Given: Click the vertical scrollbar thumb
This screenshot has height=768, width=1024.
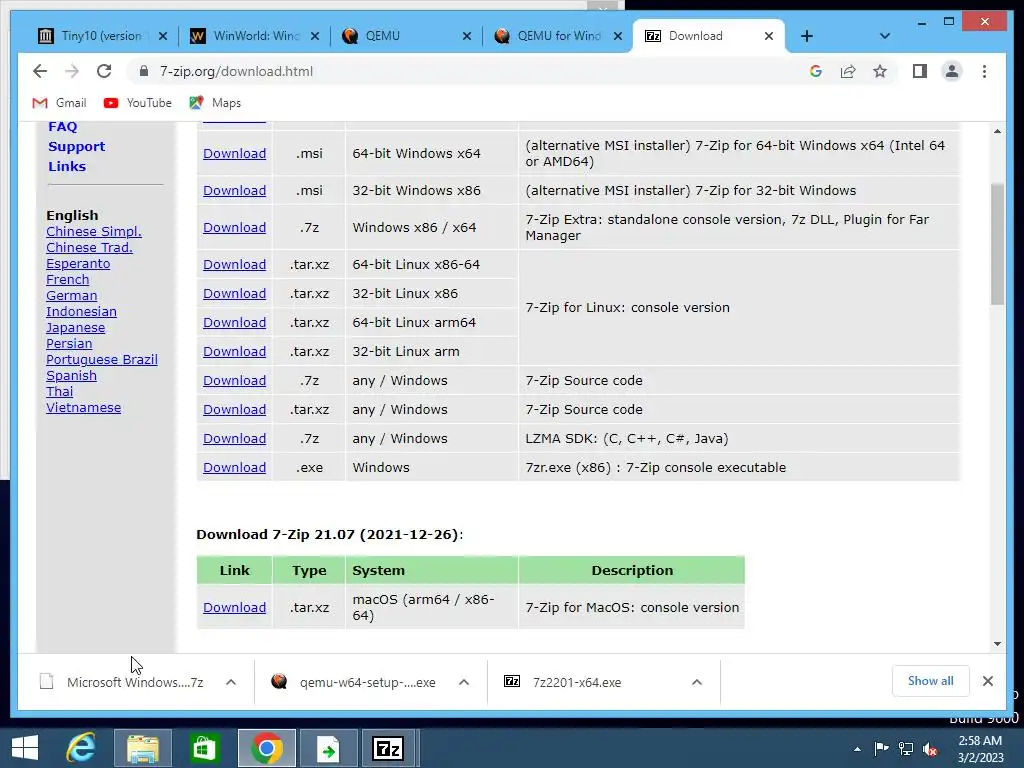Looking at the screenshot, I should [997, 244].
